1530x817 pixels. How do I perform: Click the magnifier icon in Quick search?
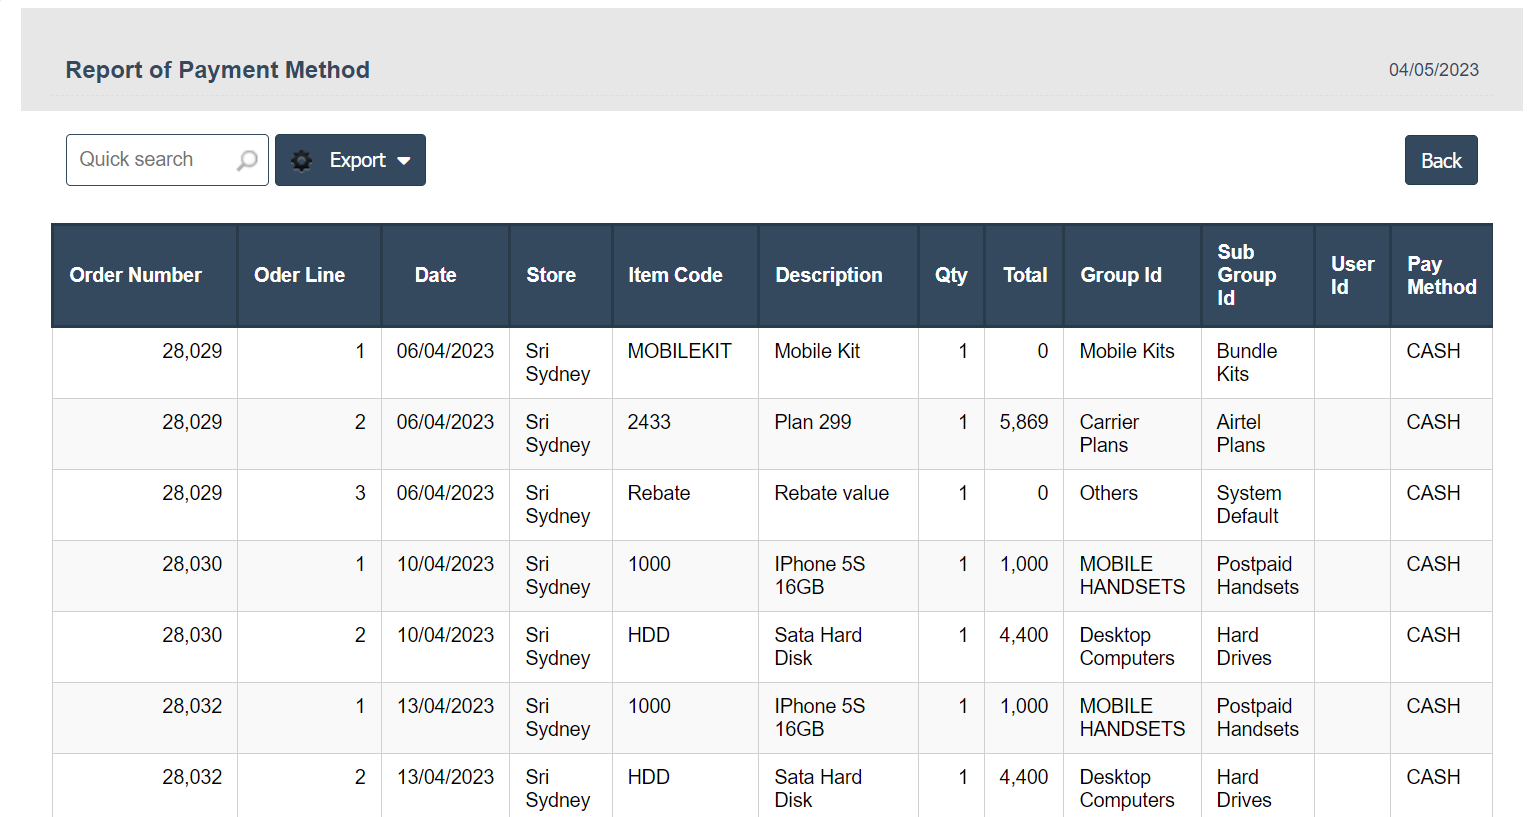click(247, 160)
